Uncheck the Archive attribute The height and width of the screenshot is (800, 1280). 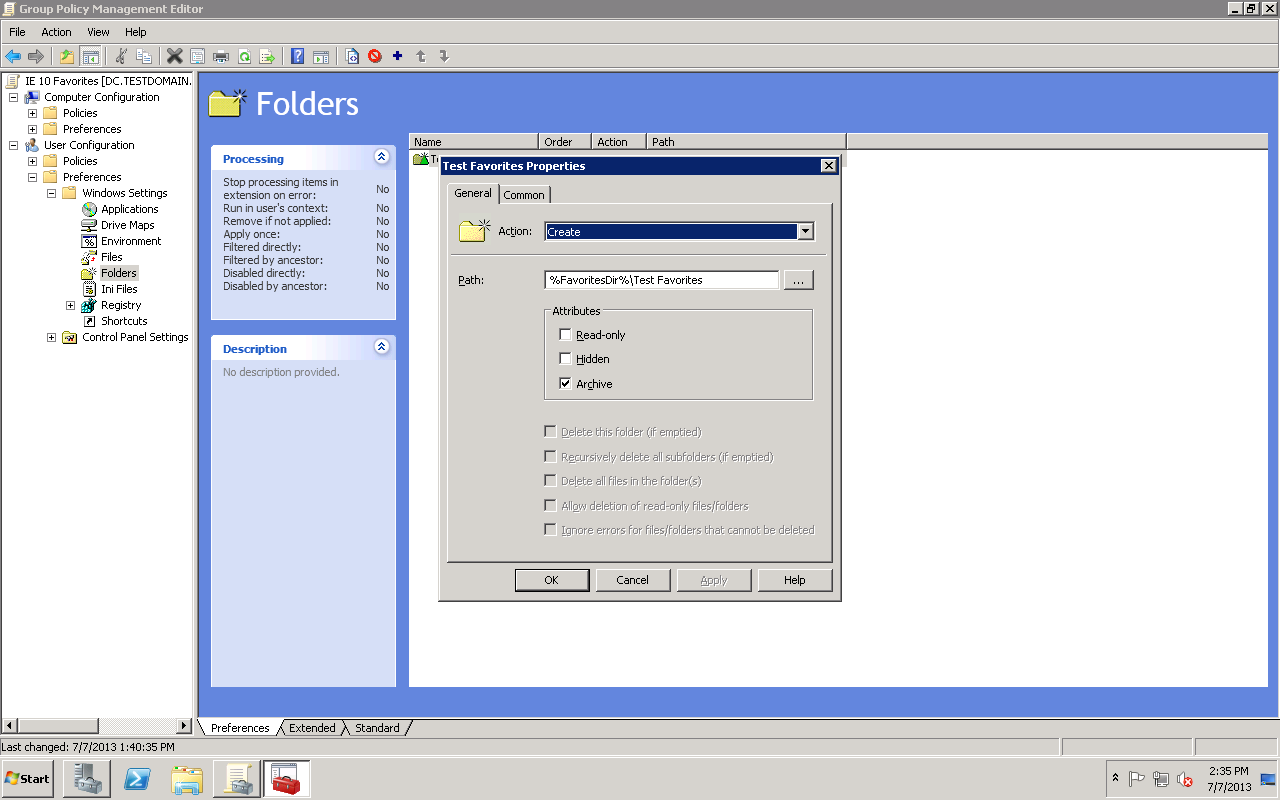click(566, 383)
